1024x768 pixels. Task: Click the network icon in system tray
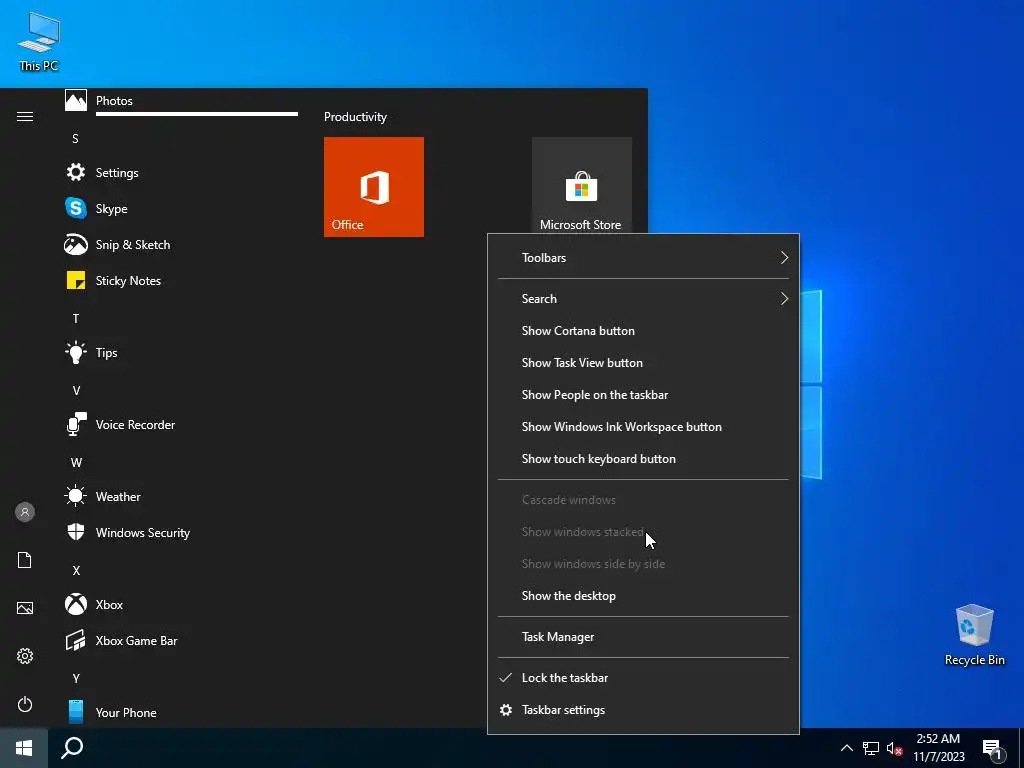[871, 748]
